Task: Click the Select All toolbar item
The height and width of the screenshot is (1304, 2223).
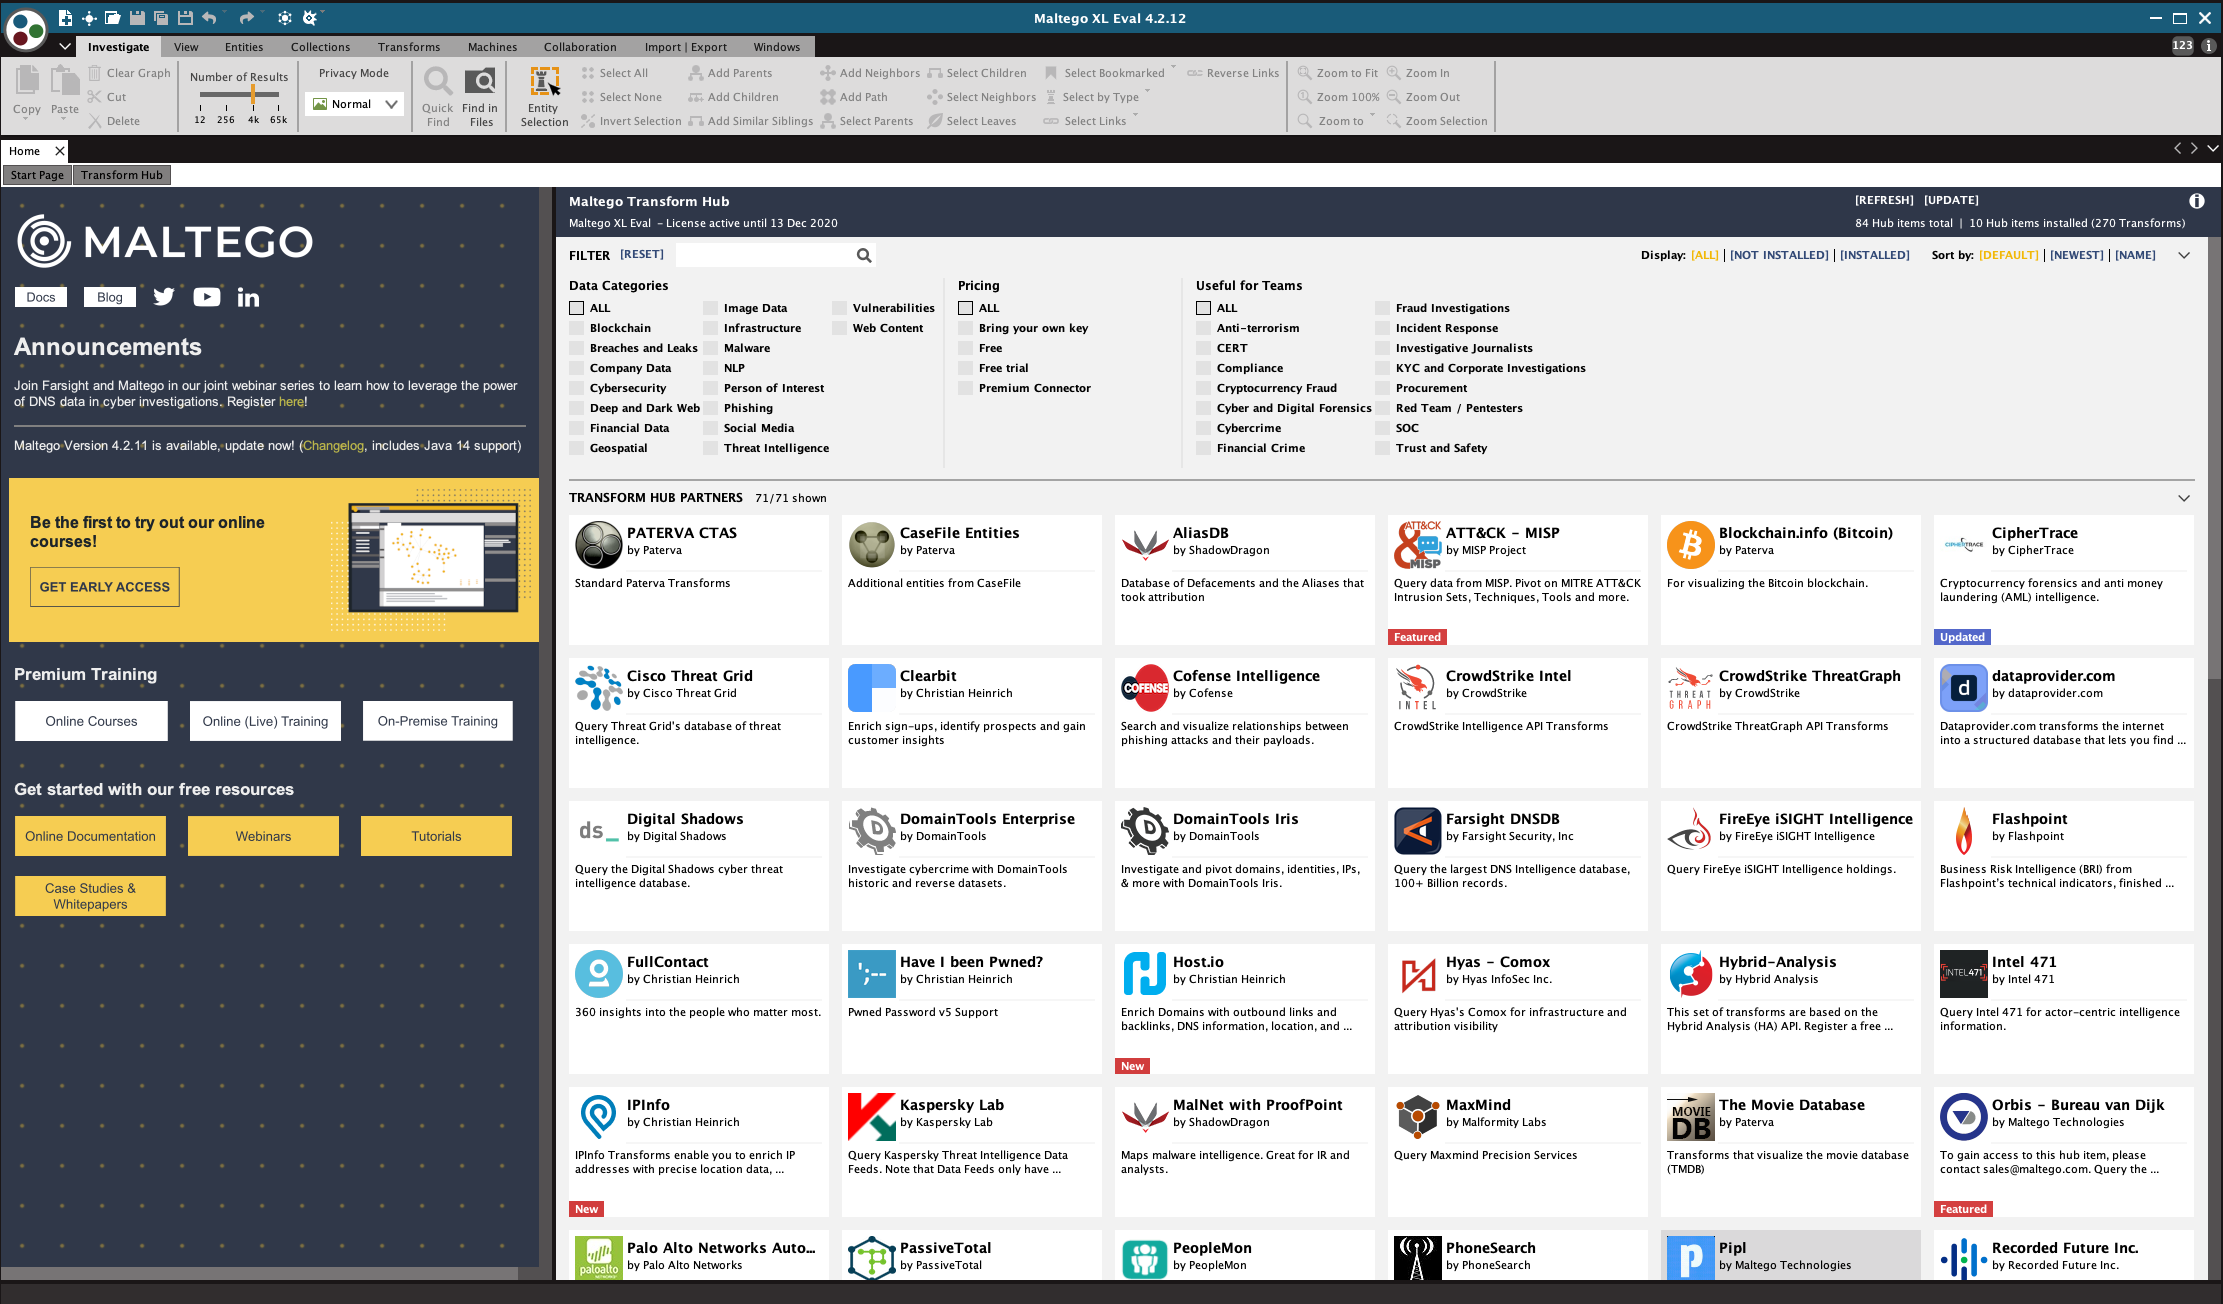Action: [x=614, y=73]
